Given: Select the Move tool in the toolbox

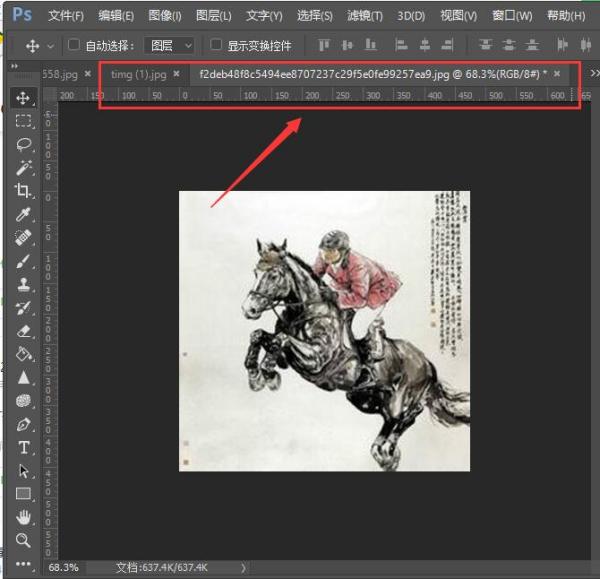Looking at the screenshot, I should [23, 98].
